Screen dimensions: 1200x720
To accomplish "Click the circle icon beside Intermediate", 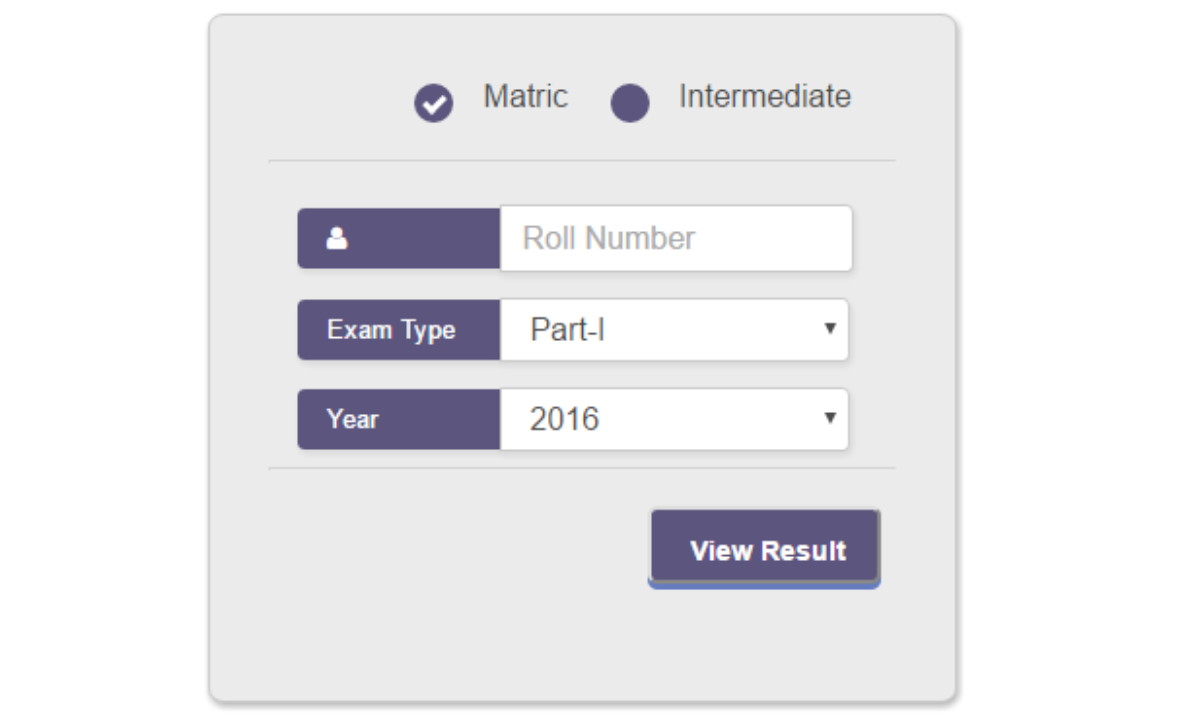I will pyautogui.click(x=630, y=103).
